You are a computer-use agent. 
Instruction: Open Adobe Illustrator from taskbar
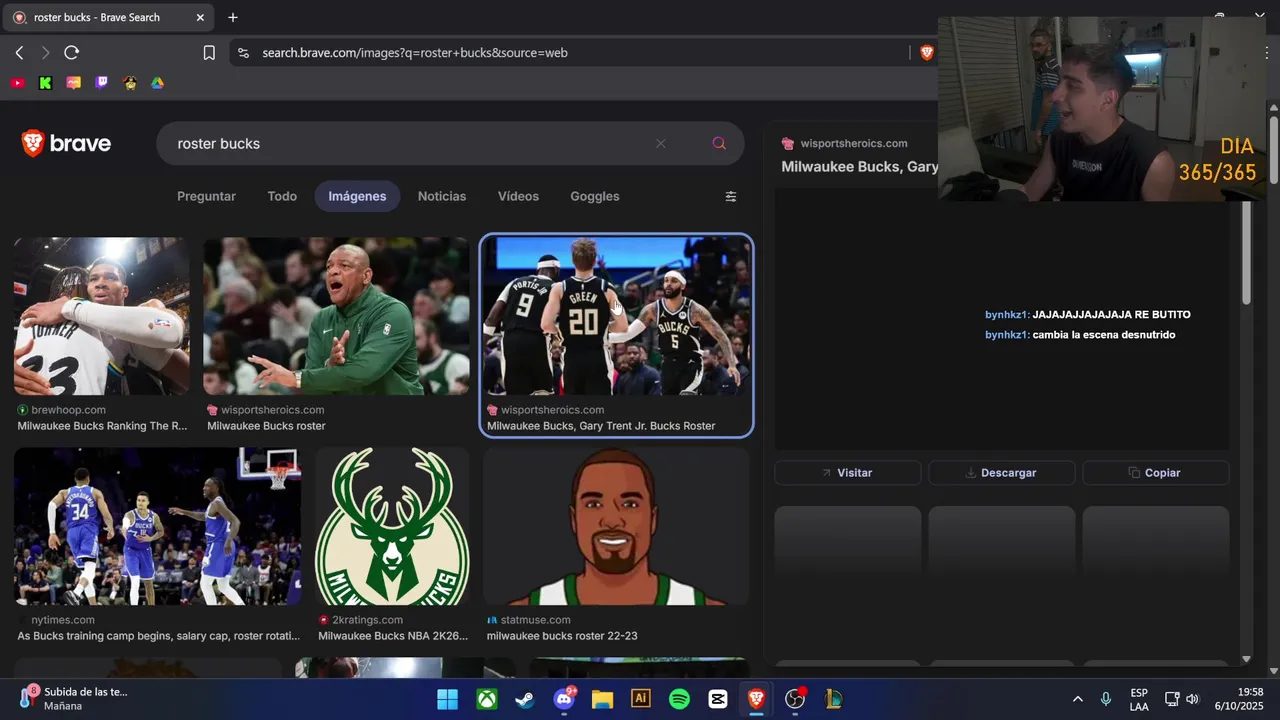click(641, 699)
